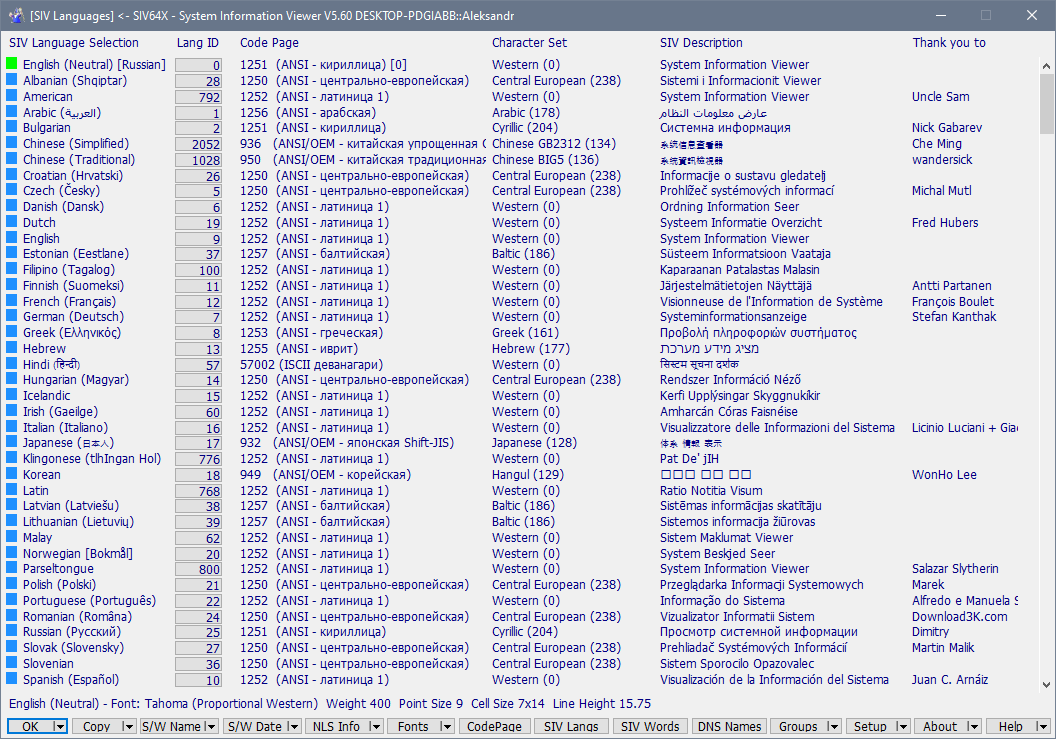Select the Slovenian language entry
The height and width of the screenshot is (739, 1056).
[x=48, y=664]
